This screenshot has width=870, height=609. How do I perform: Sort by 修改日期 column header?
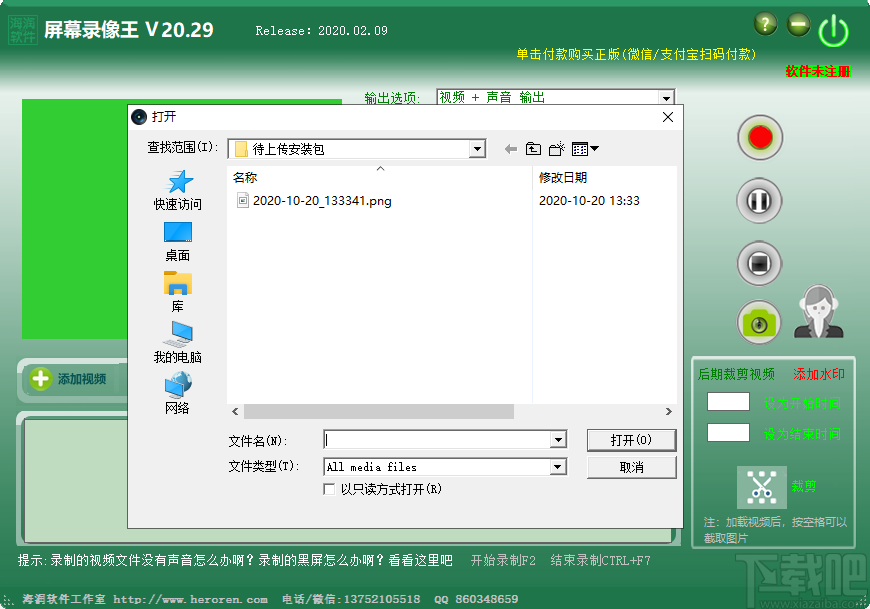pos(563,177)
